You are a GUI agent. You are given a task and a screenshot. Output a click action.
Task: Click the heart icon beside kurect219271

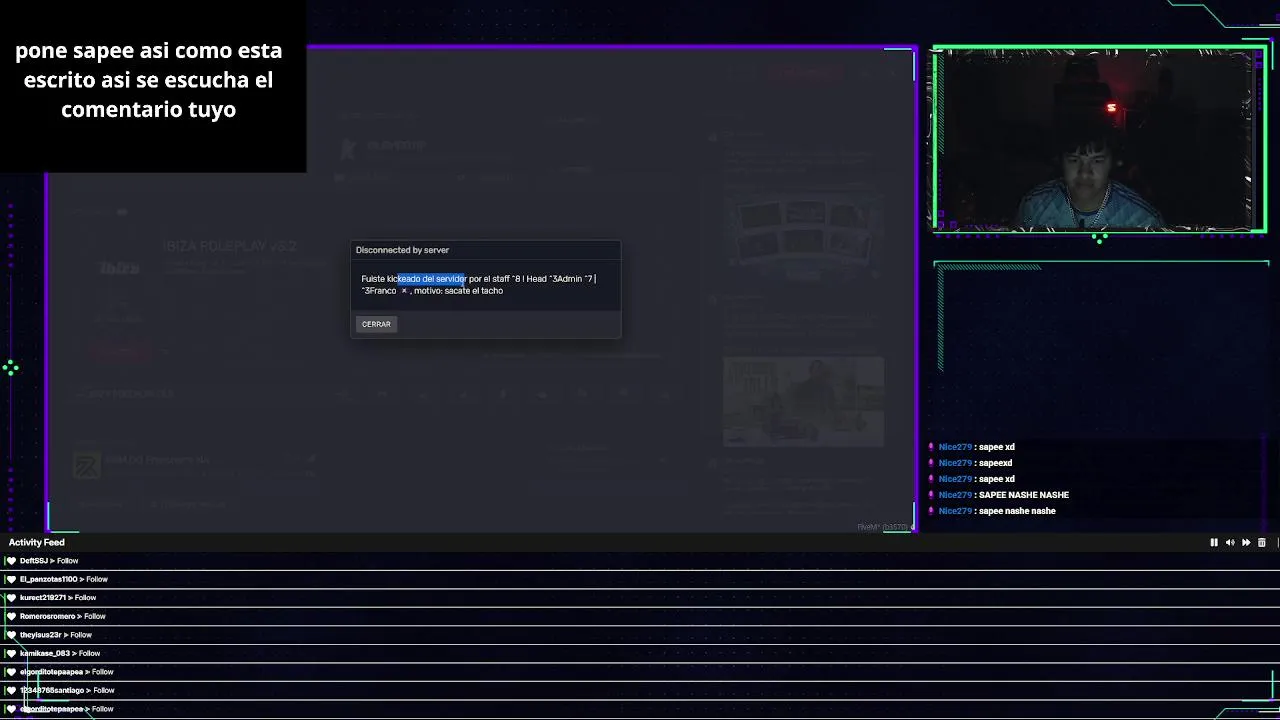coord(11,598)
